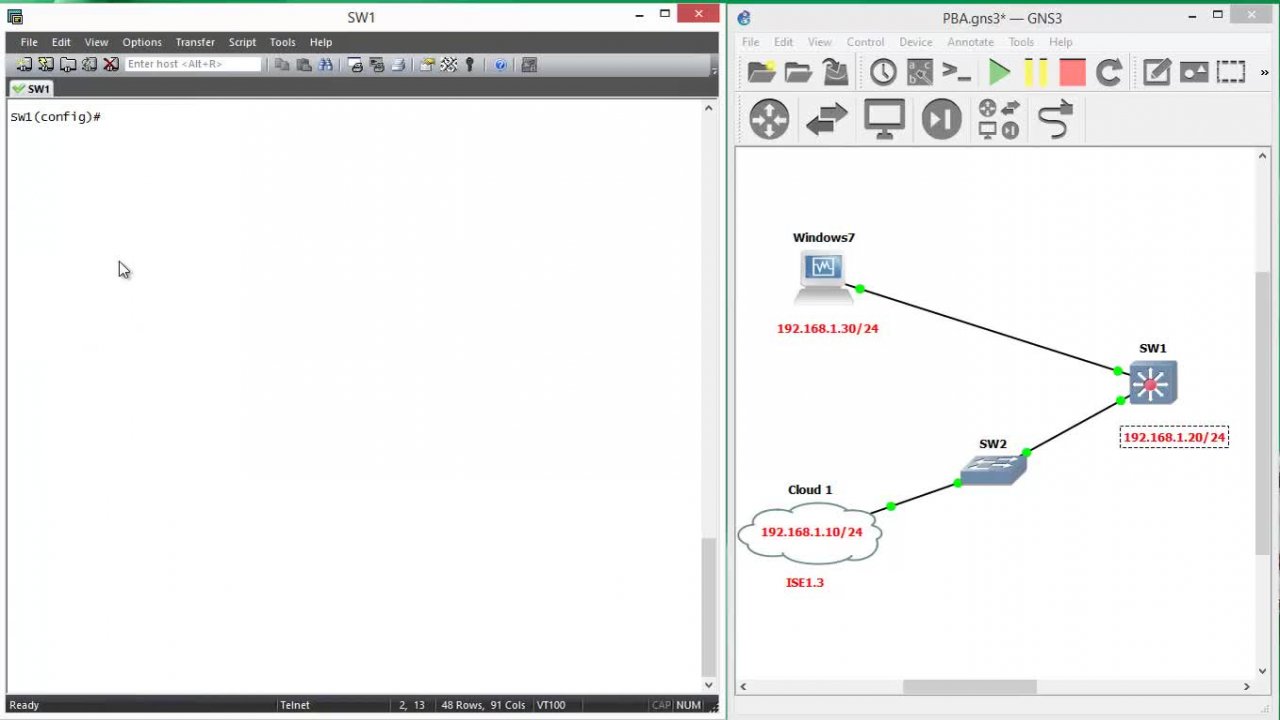Reload all devices in GNS3
The height and width of the screenshot is (720, 1280).
pyautogui.click(x=1107, y=72)
